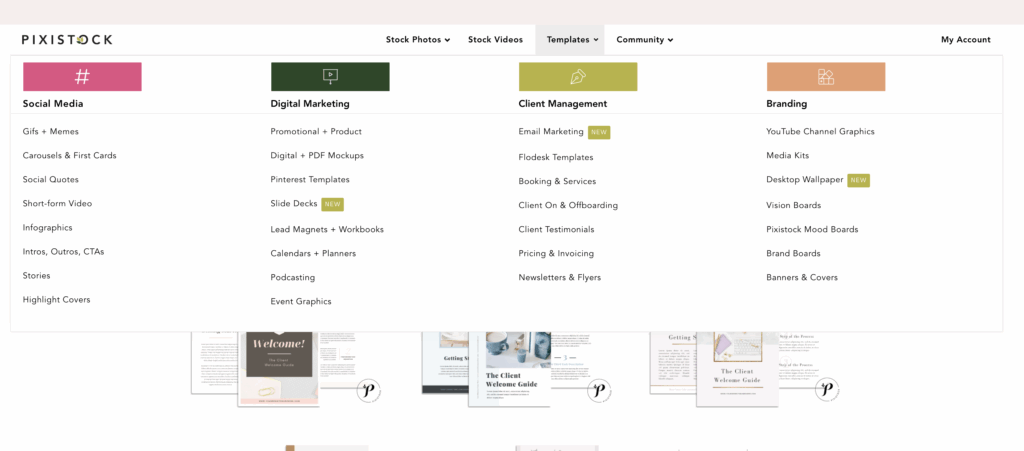Open Email Marketing templates
The image size is (1024, 451).
tap(551, 132)
